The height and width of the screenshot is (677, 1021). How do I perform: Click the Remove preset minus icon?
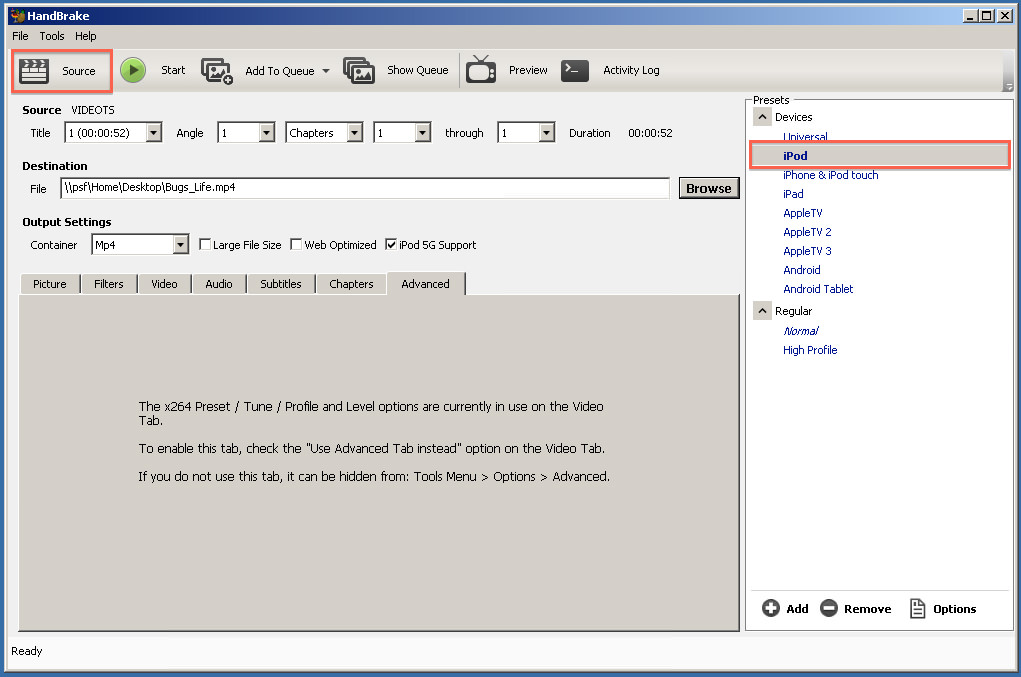[829, 608]
